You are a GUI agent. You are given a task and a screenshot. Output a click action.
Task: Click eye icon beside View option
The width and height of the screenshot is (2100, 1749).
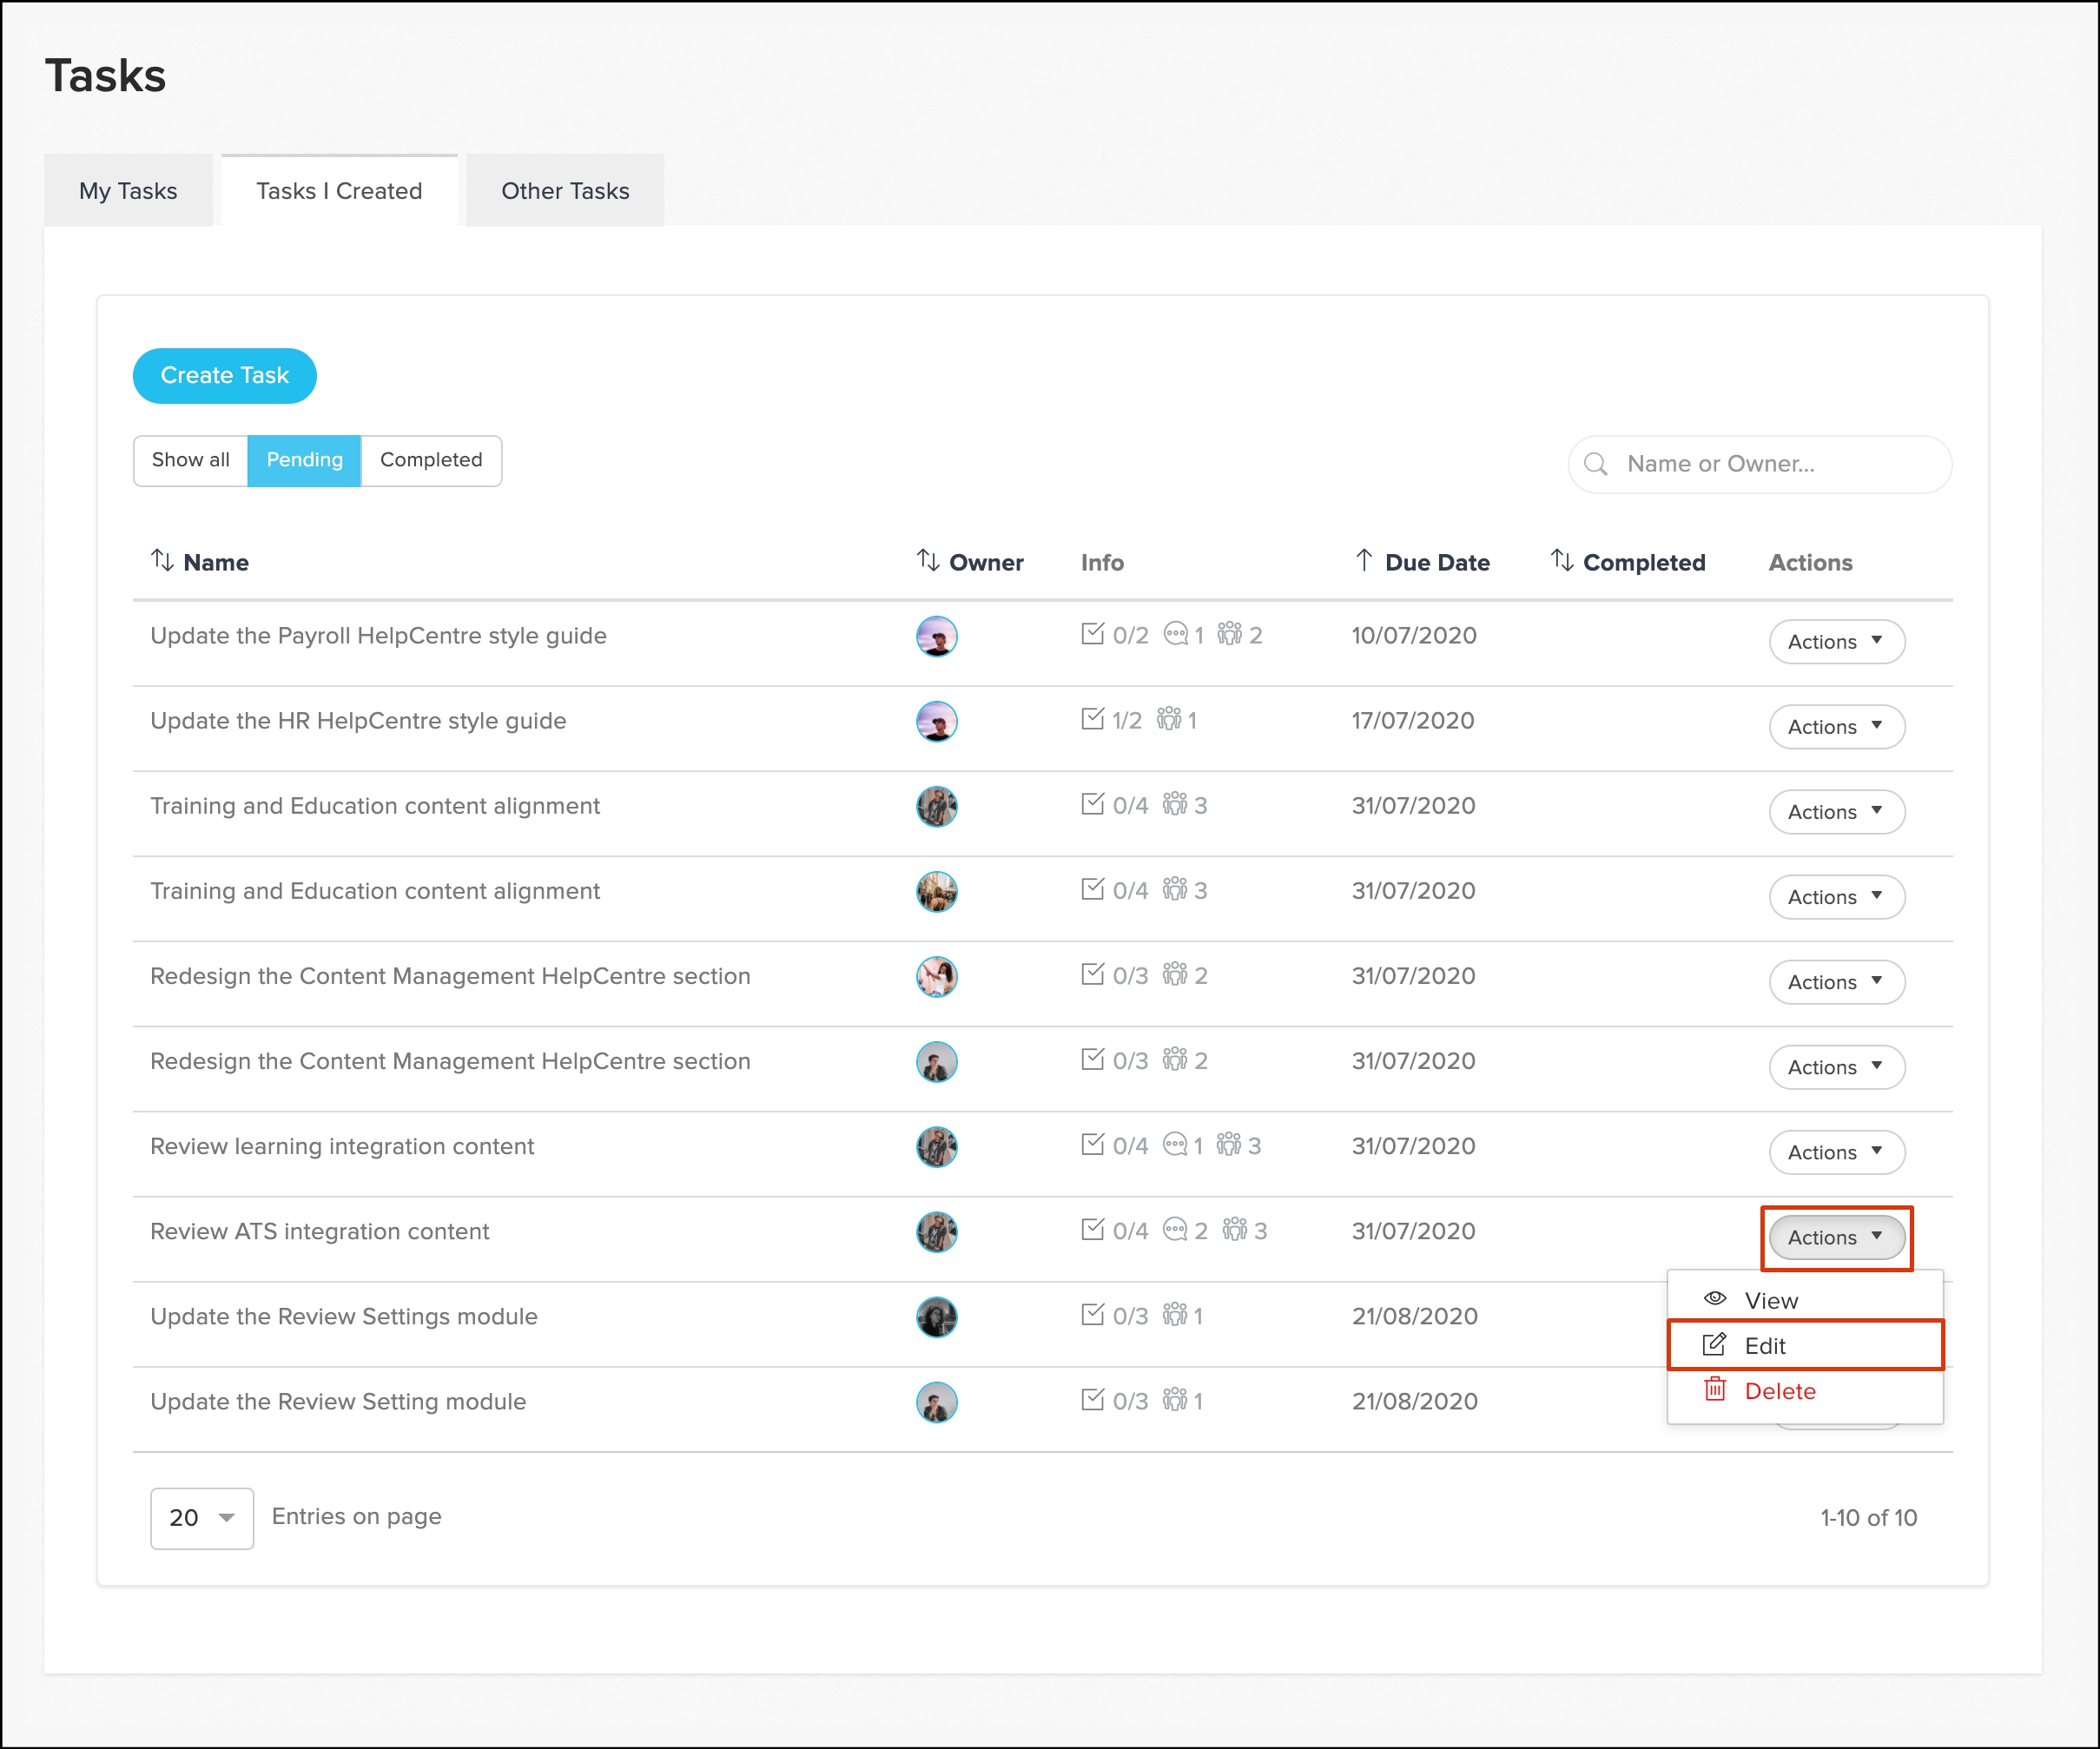pos(1715,1299)
